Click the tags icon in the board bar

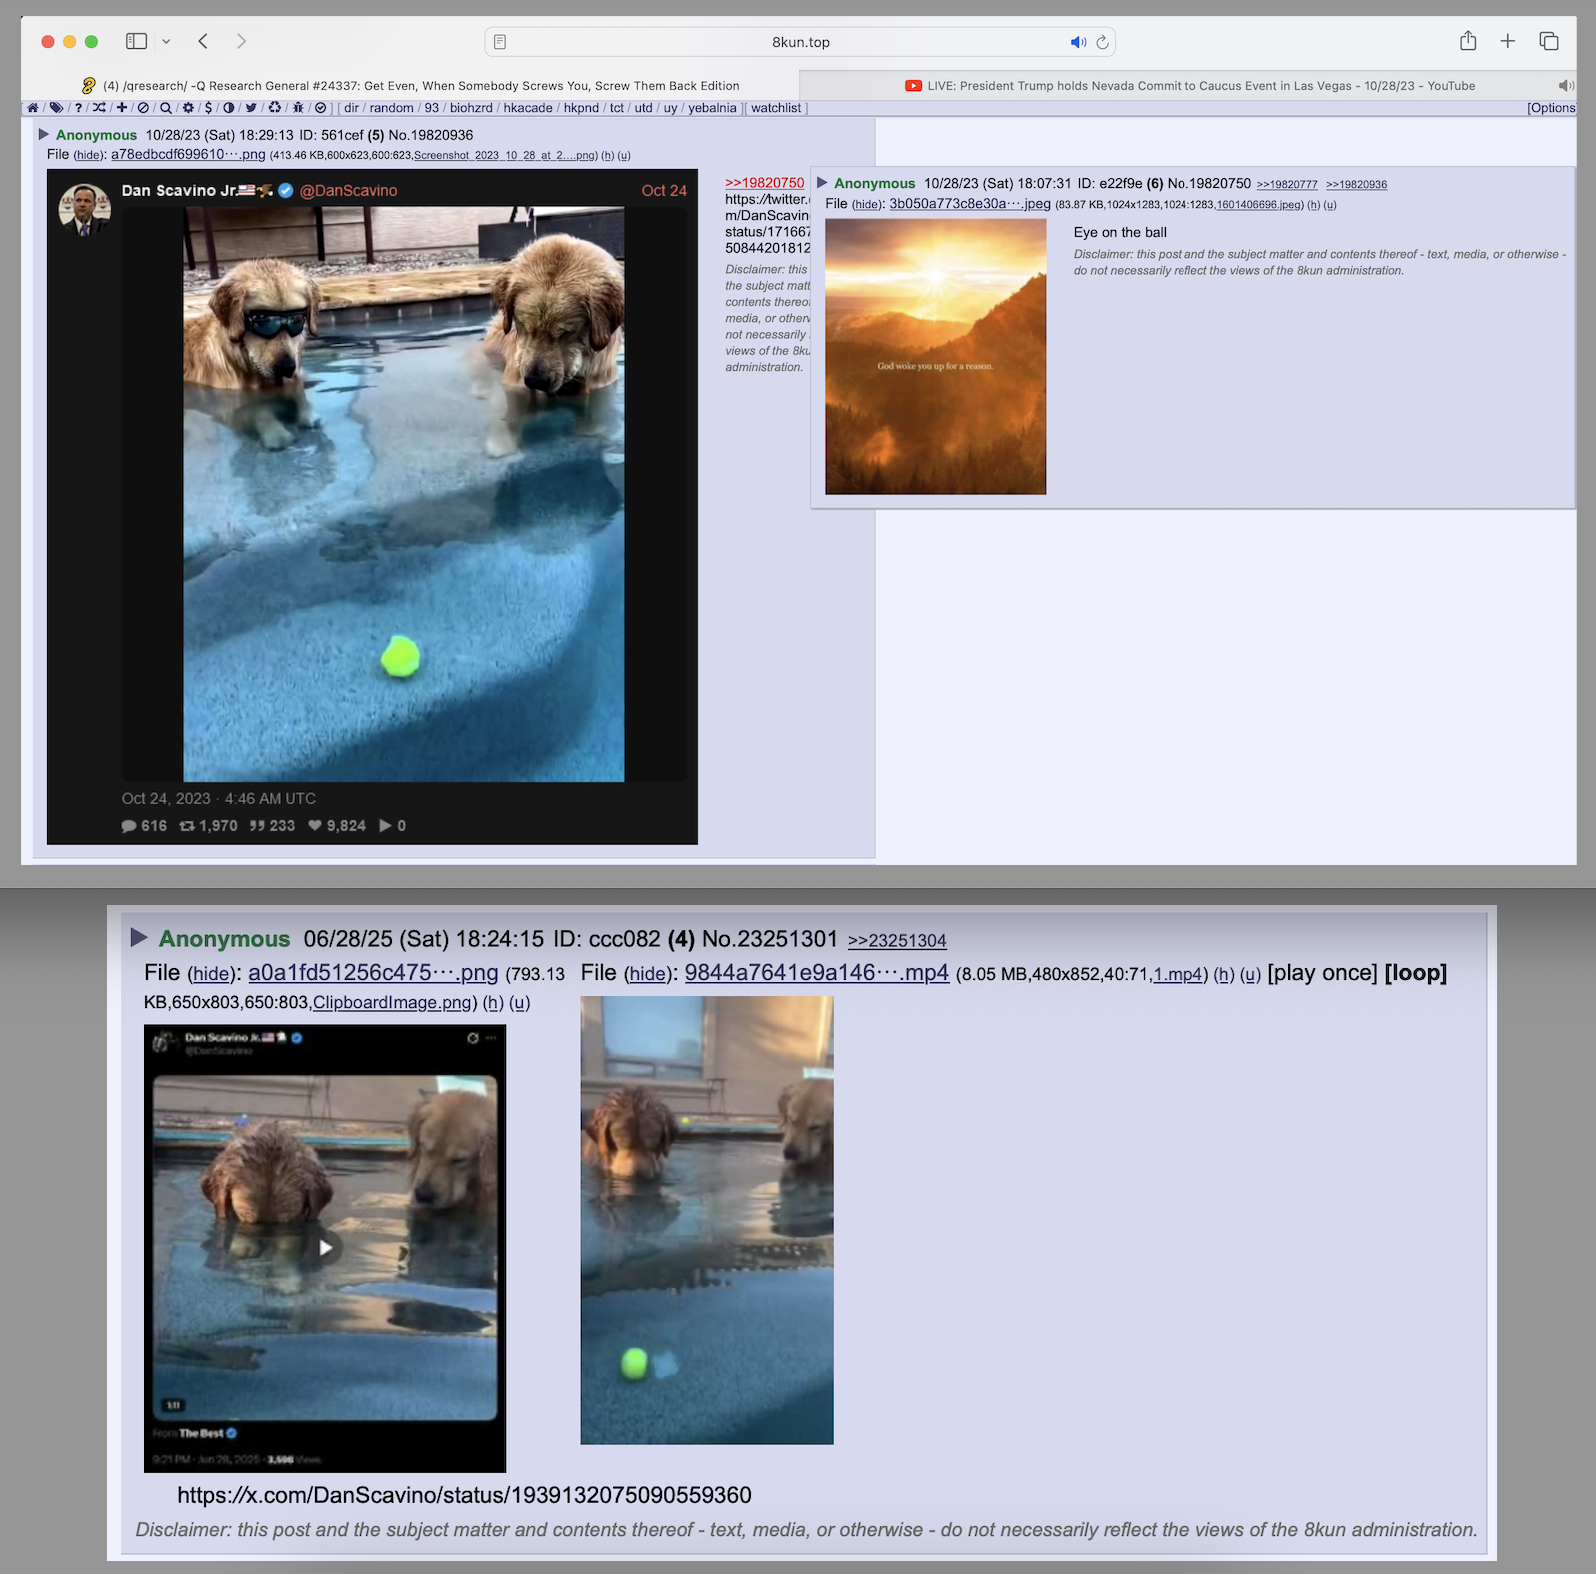pyautogui.click(x=56, y=108)
